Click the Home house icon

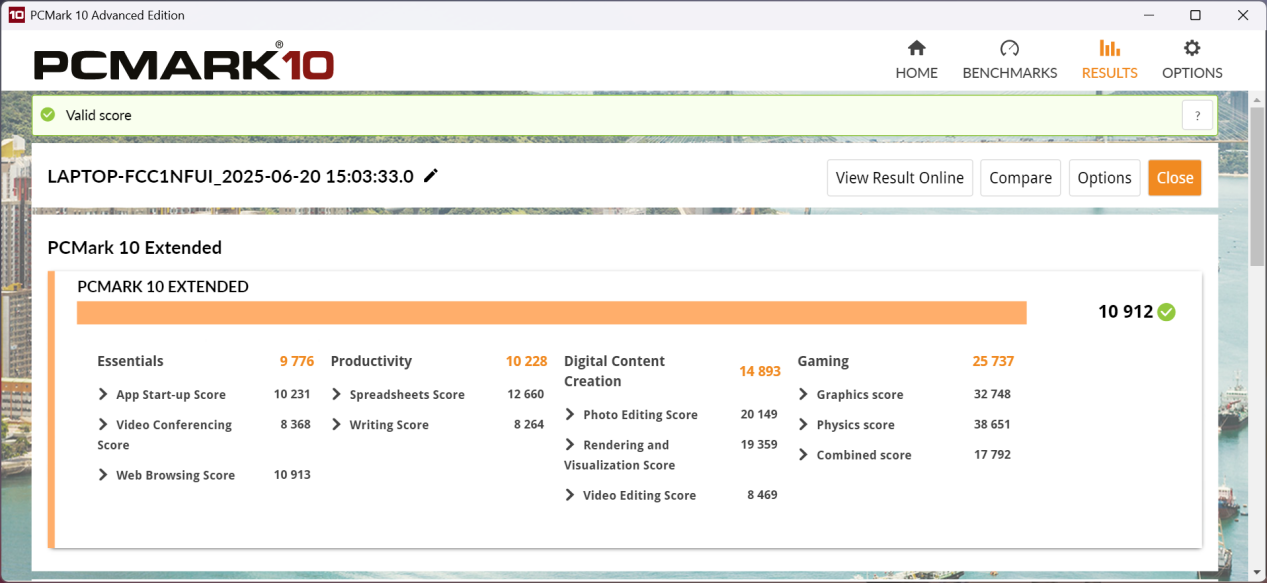(916, 49)
